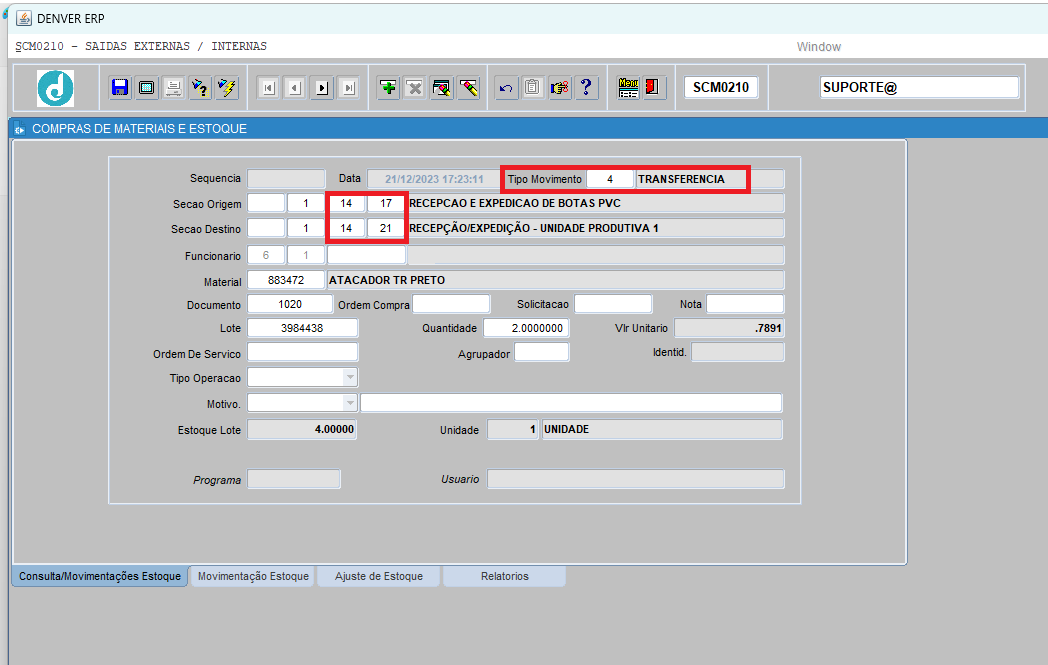The height and width of the screenshot is (665, 1048).
Task: Go to the next record
Action: (x=322, y=88)
